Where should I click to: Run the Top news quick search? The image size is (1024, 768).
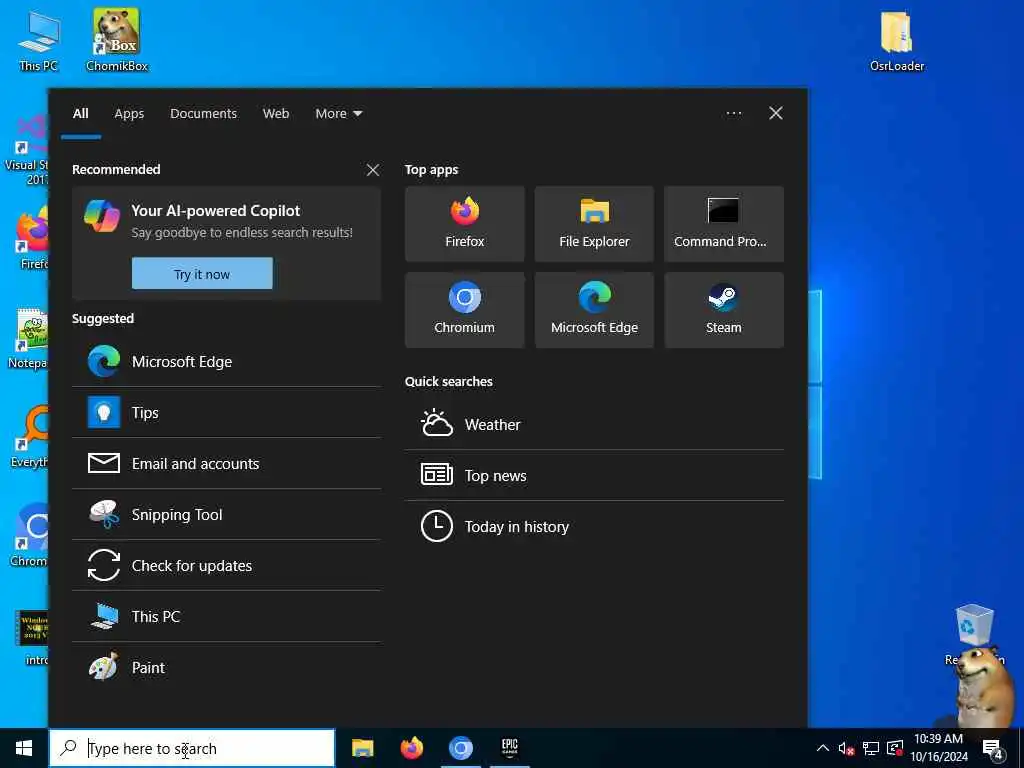tap(594, 475)
